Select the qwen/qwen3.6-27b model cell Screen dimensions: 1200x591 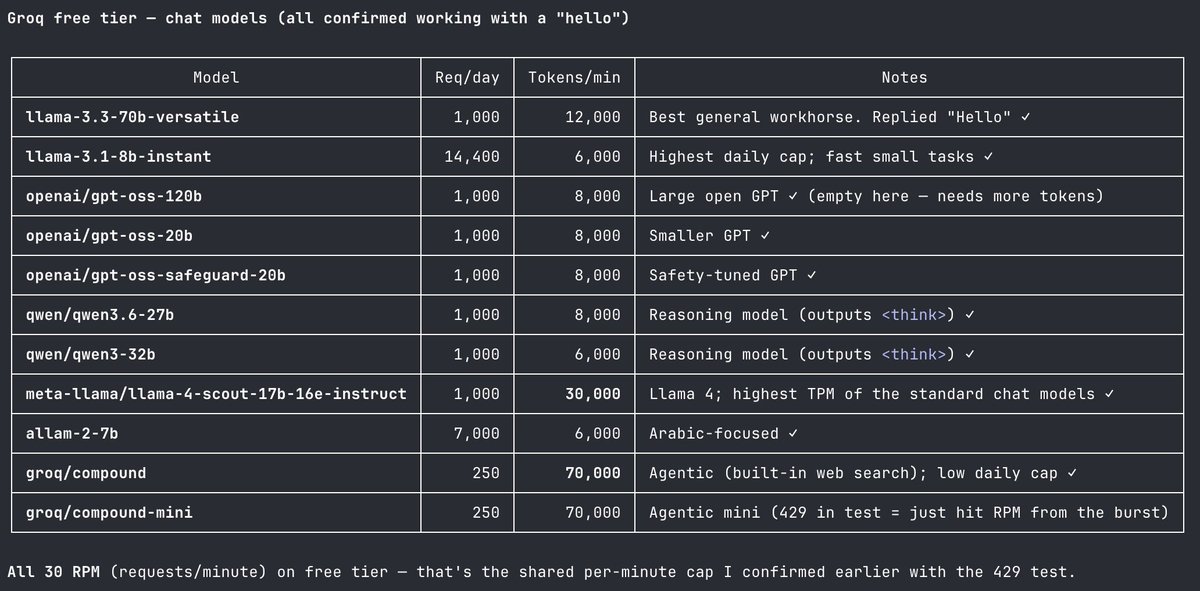coord(105,315)
